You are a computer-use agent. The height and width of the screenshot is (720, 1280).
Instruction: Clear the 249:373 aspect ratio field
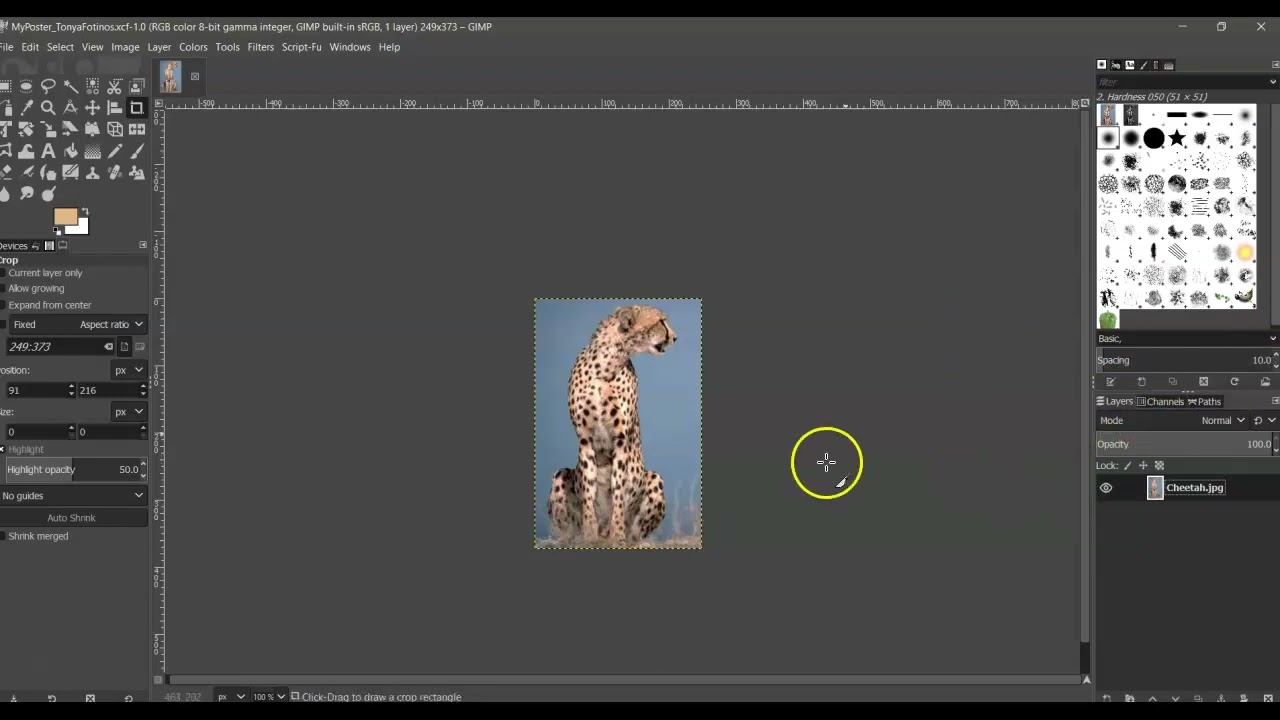[x=108, y=347]
